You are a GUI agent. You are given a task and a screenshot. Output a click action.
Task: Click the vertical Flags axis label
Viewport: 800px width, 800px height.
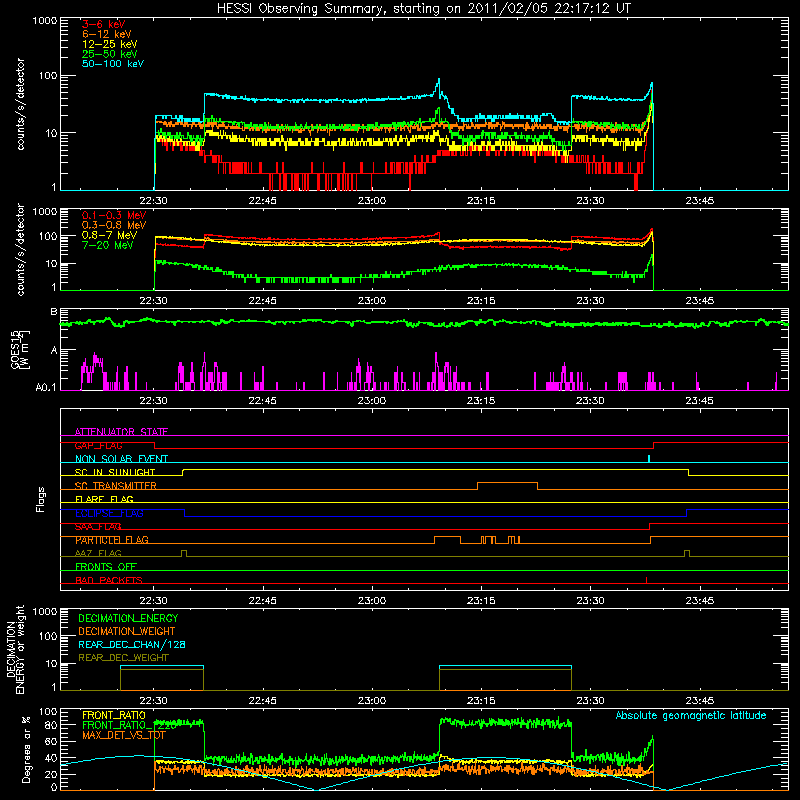tap(41, 499)
